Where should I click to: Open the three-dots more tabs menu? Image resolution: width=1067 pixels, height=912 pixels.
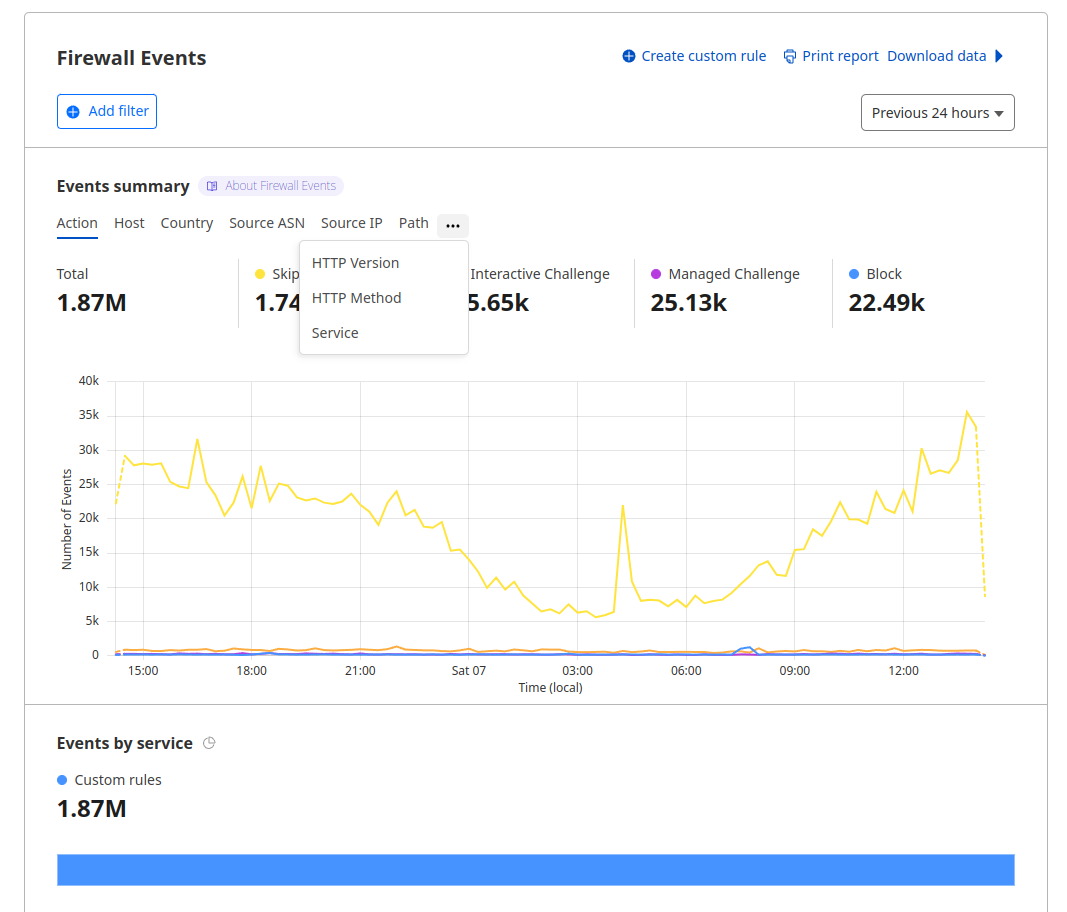click(x=452, y=225)
